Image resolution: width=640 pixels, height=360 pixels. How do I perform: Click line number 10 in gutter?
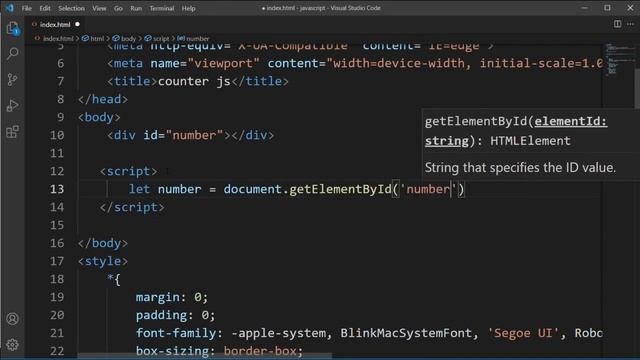point(57,136)
